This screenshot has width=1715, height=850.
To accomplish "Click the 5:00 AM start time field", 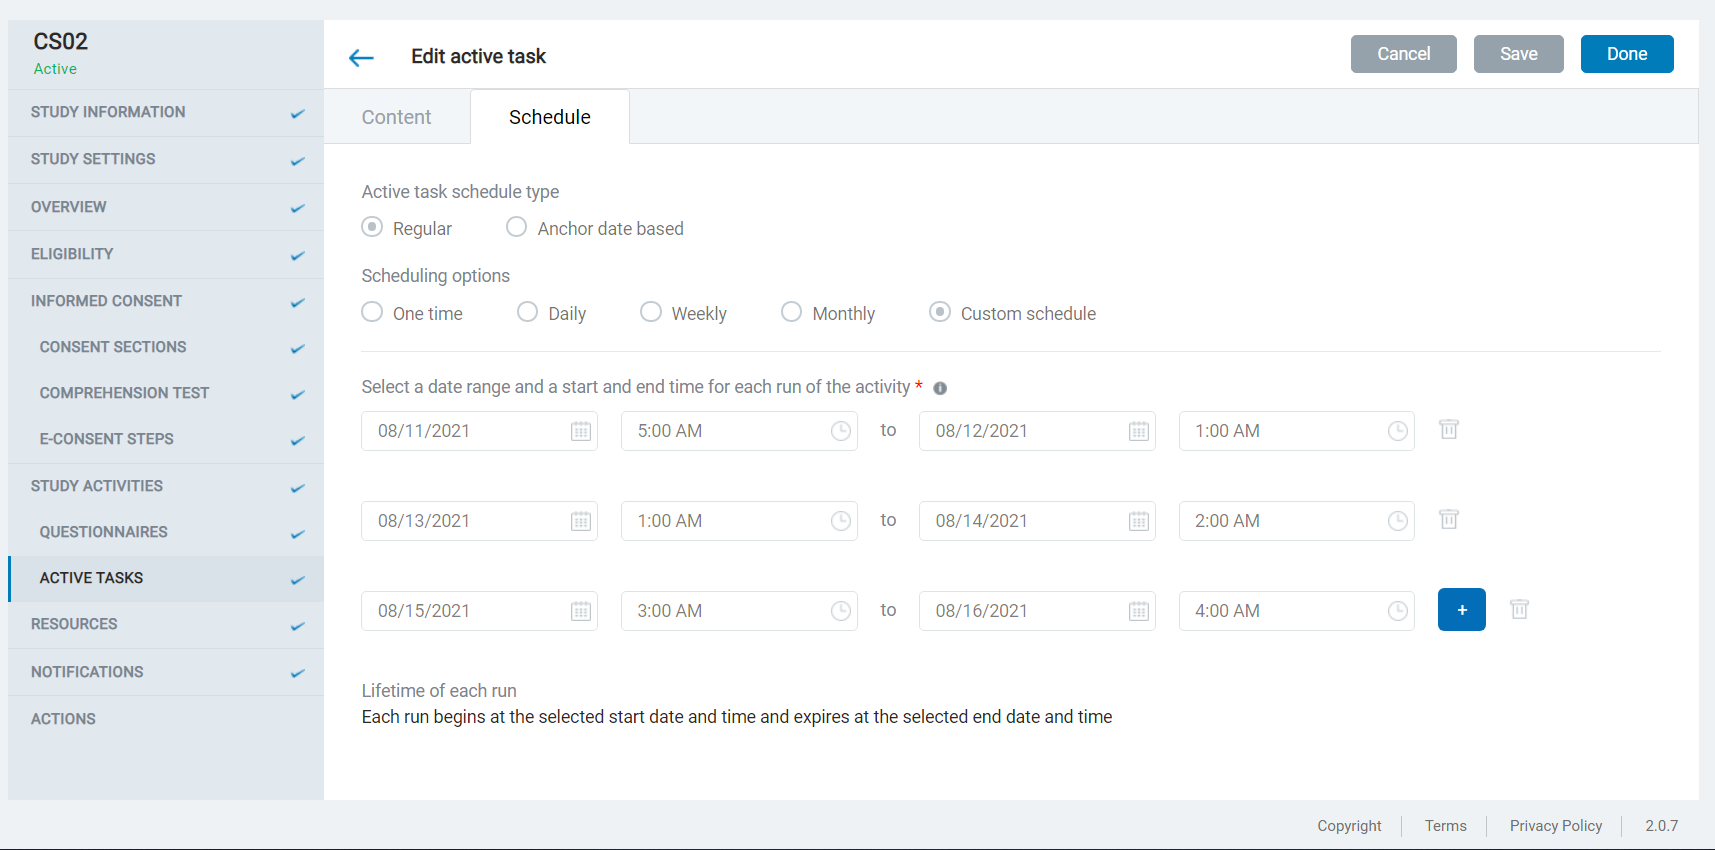I will point(739,431).
